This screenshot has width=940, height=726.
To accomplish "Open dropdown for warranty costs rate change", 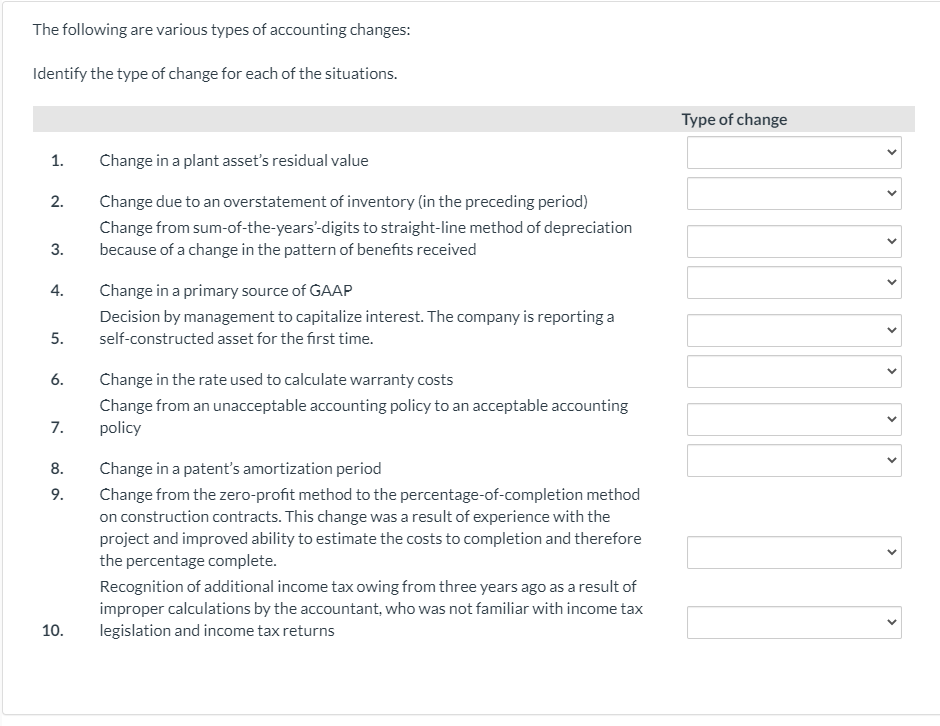I will click(x=794, y=371).
